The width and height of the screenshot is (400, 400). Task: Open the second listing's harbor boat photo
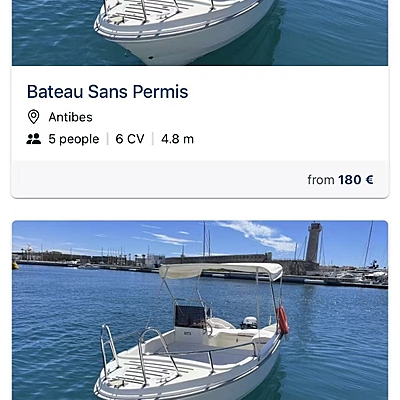tap(200, 310)
